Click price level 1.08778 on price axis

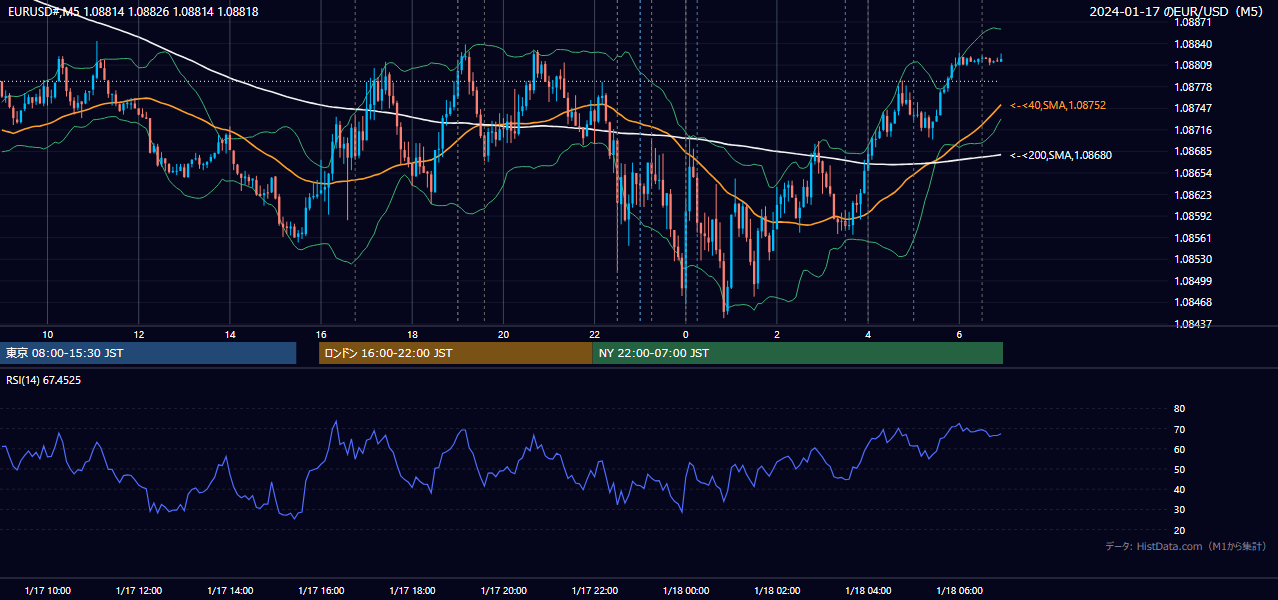coord(1194,88)
